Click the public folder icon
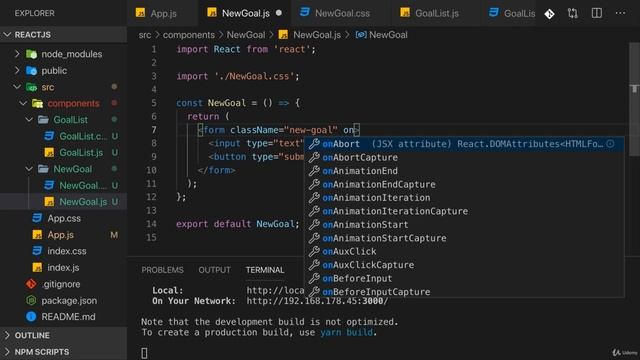 coord(31,71)
